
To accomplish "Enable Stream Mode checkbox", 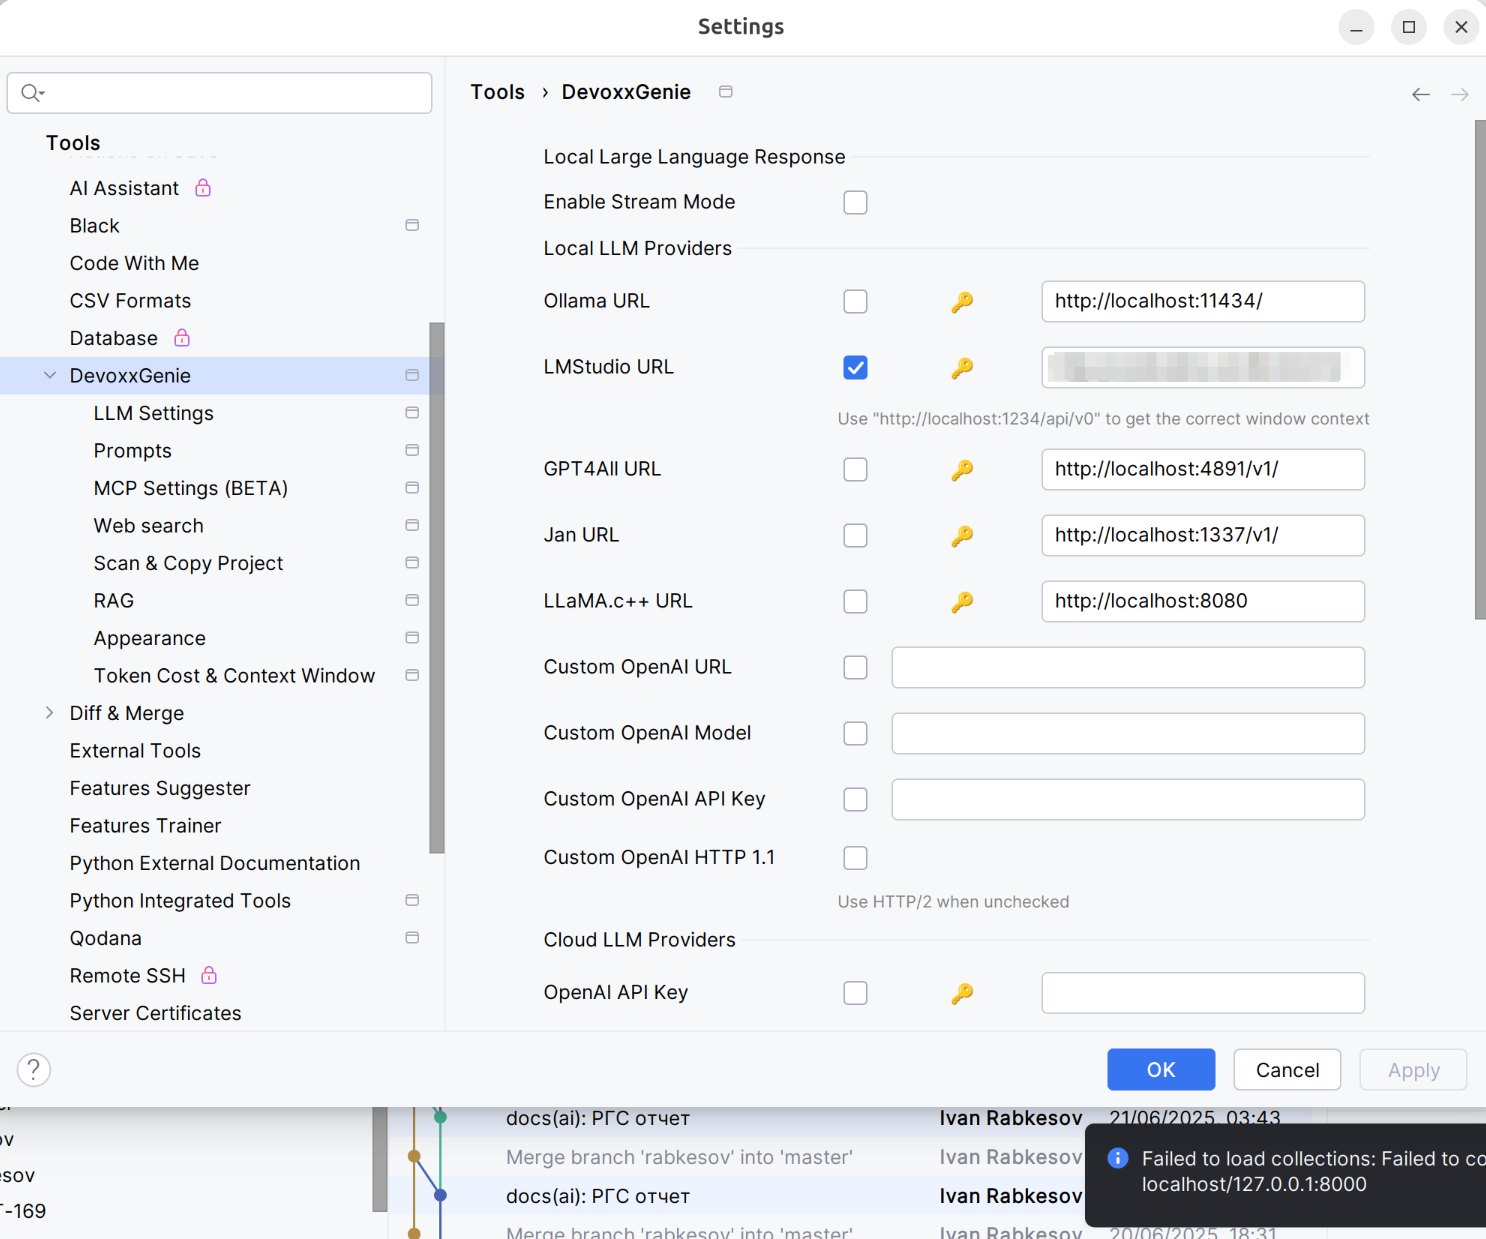I will [855, 202].
